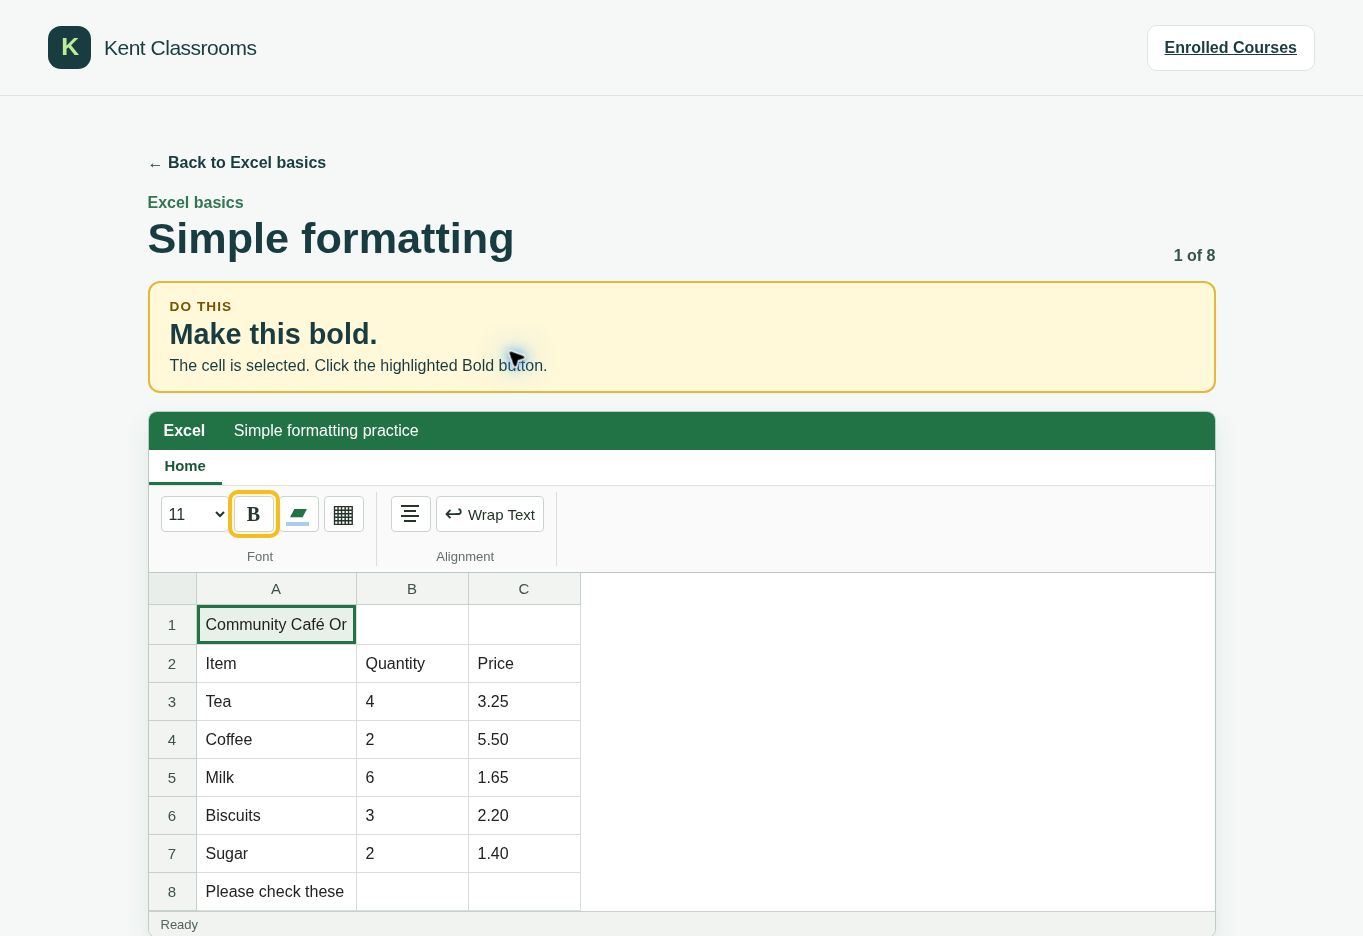1363x936 pixels.
Task: Select the "Please check these" cell
Action: pyautogui.click(x=276, y=892)
